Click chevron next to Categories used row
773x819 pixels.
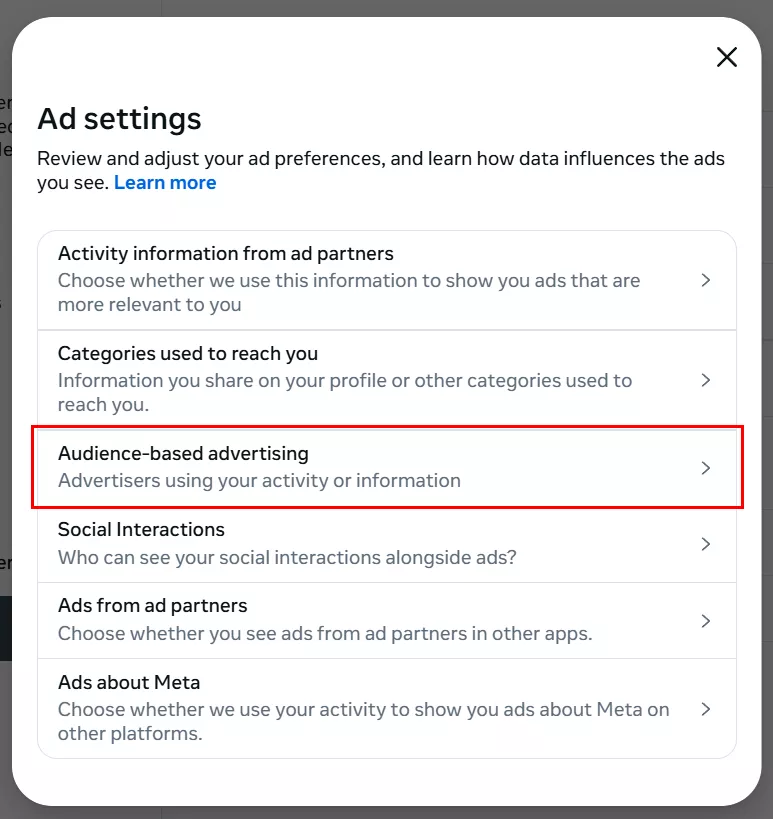coord(706,380)
